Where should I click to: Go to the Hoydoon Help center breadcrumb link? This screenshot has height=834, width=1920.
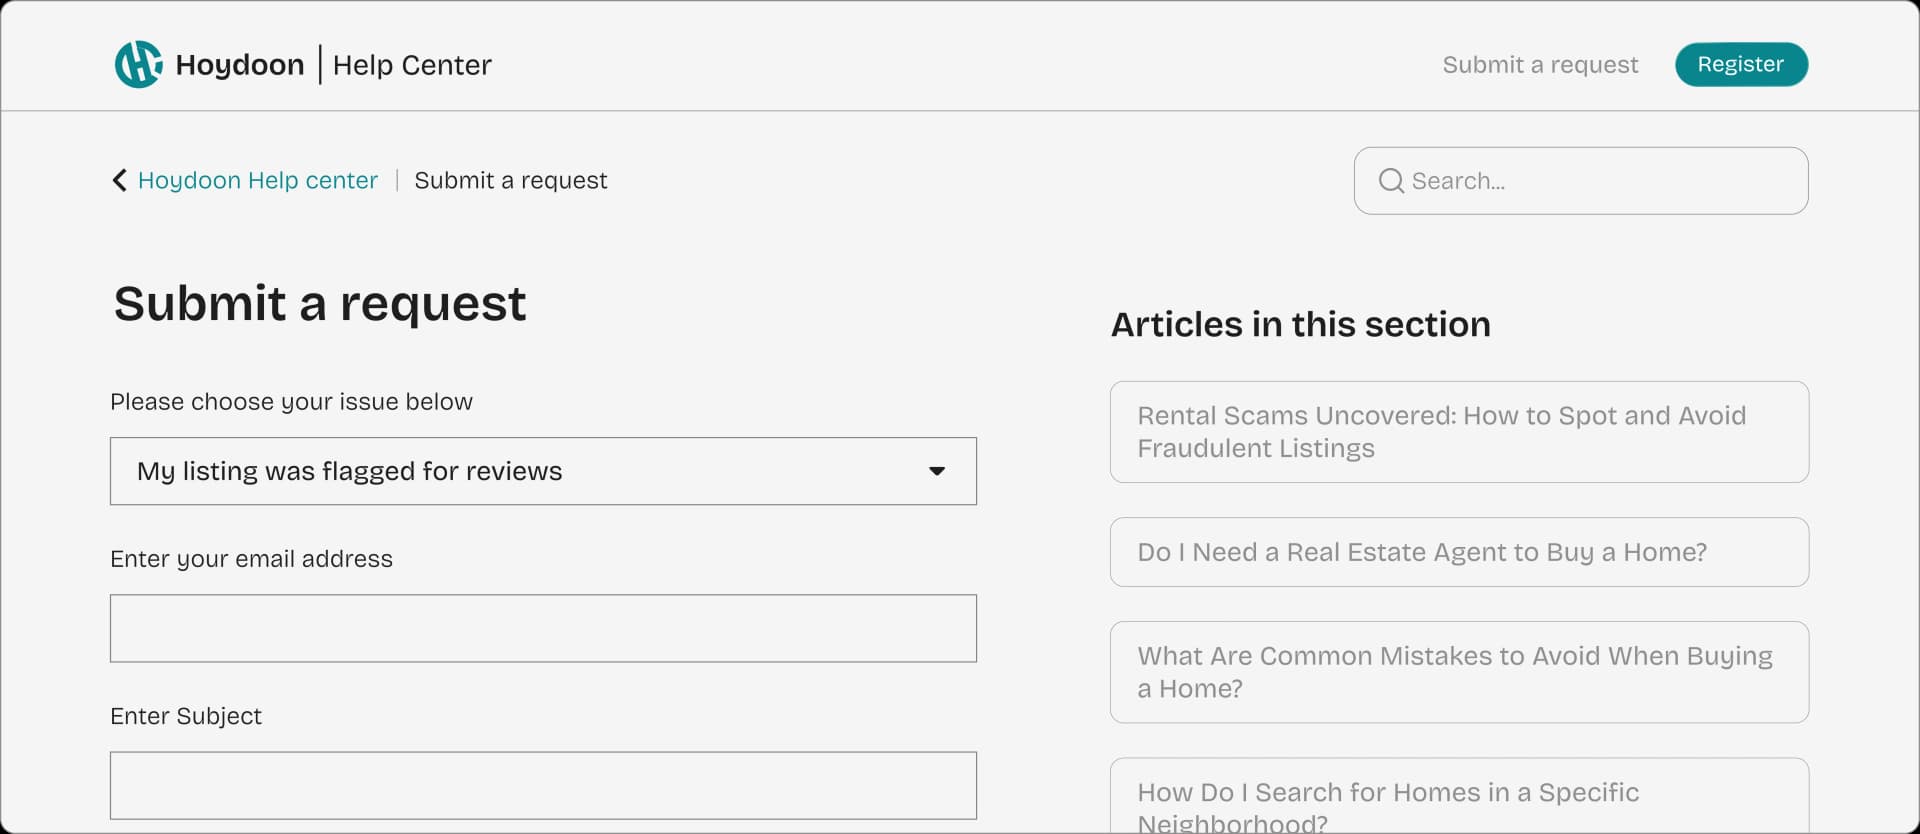click(x=257, y=180)
